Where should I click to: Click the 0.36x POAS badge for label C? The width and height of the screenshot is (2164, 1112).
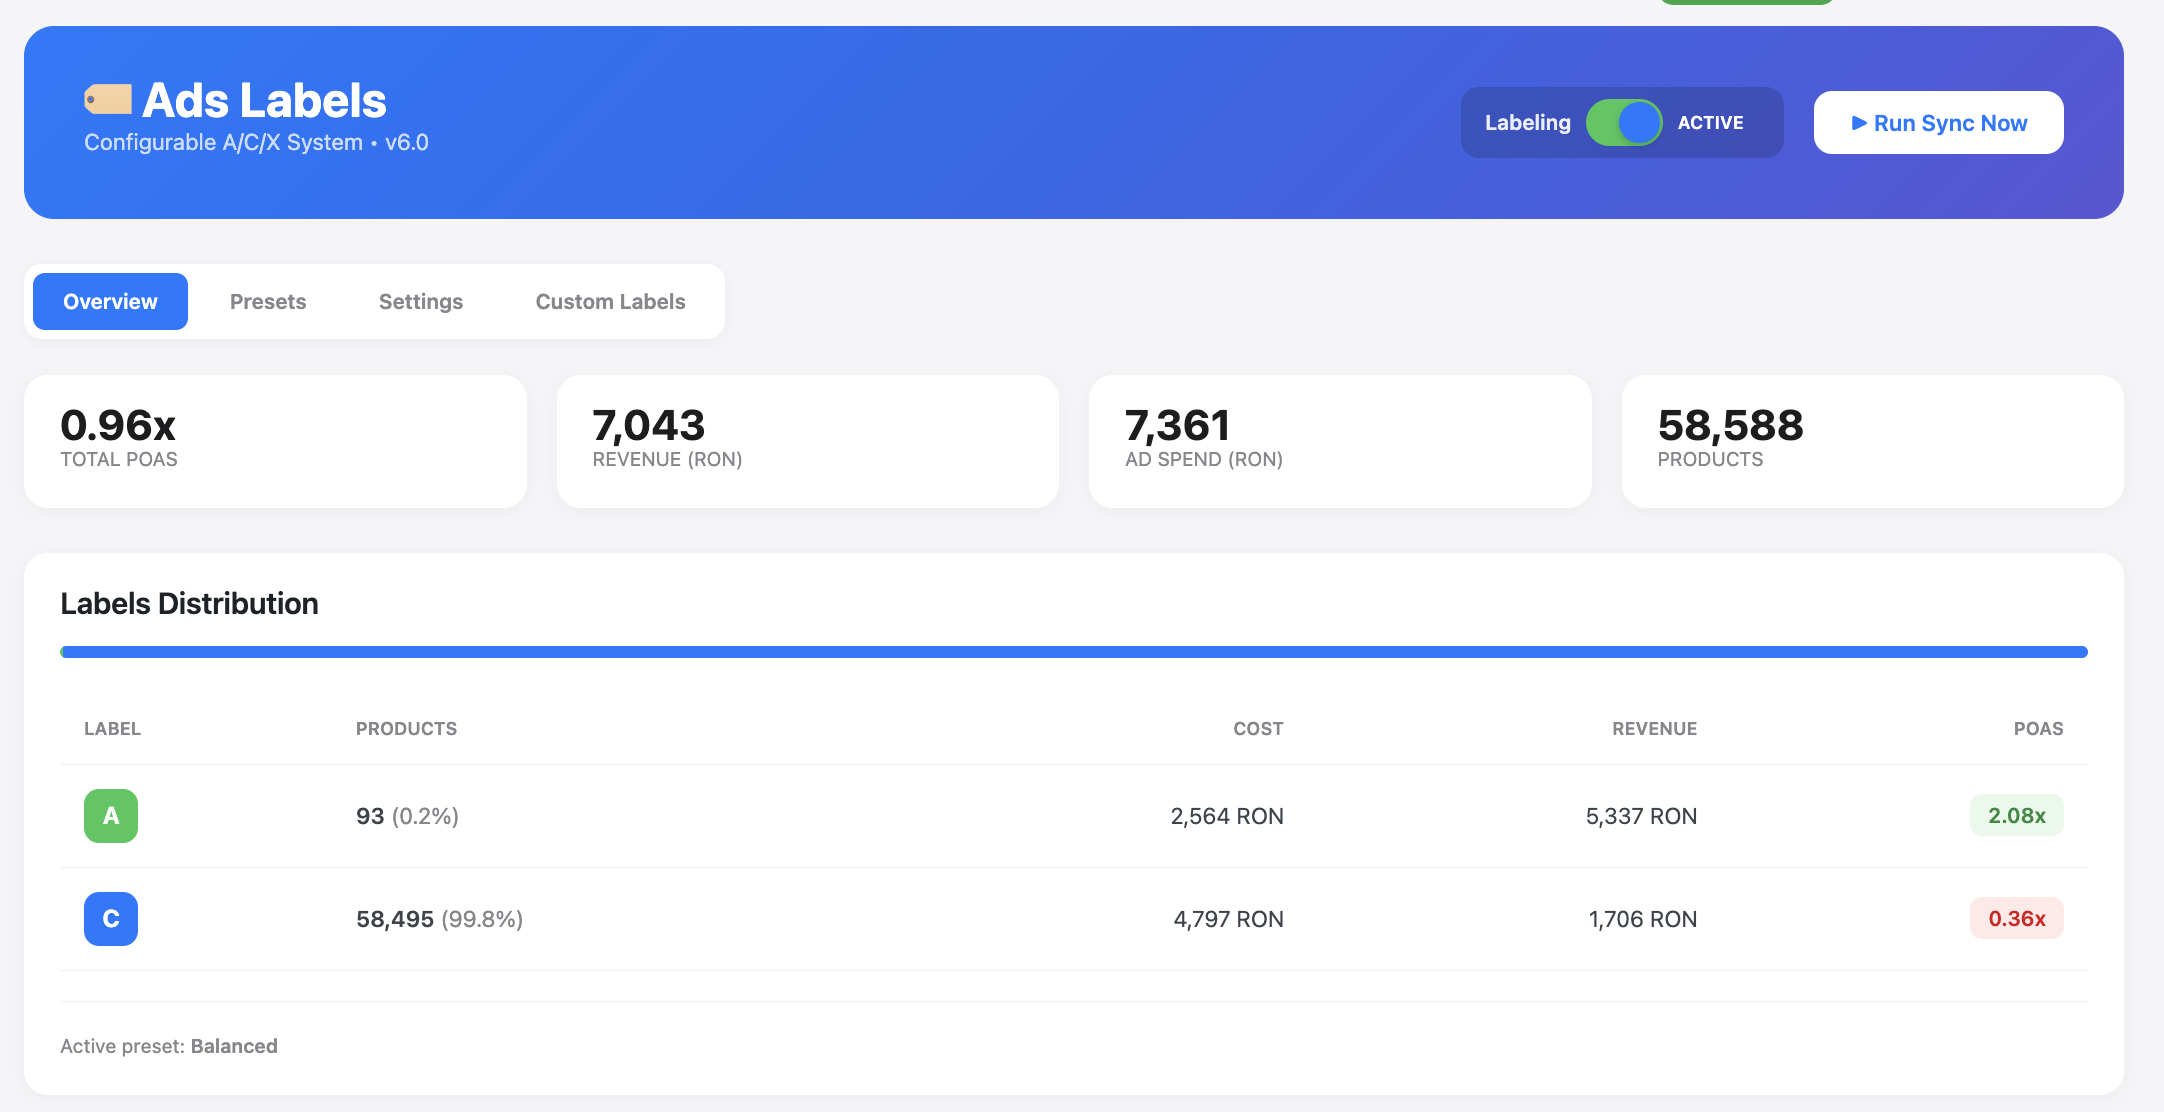click(x=2016, y=918)
